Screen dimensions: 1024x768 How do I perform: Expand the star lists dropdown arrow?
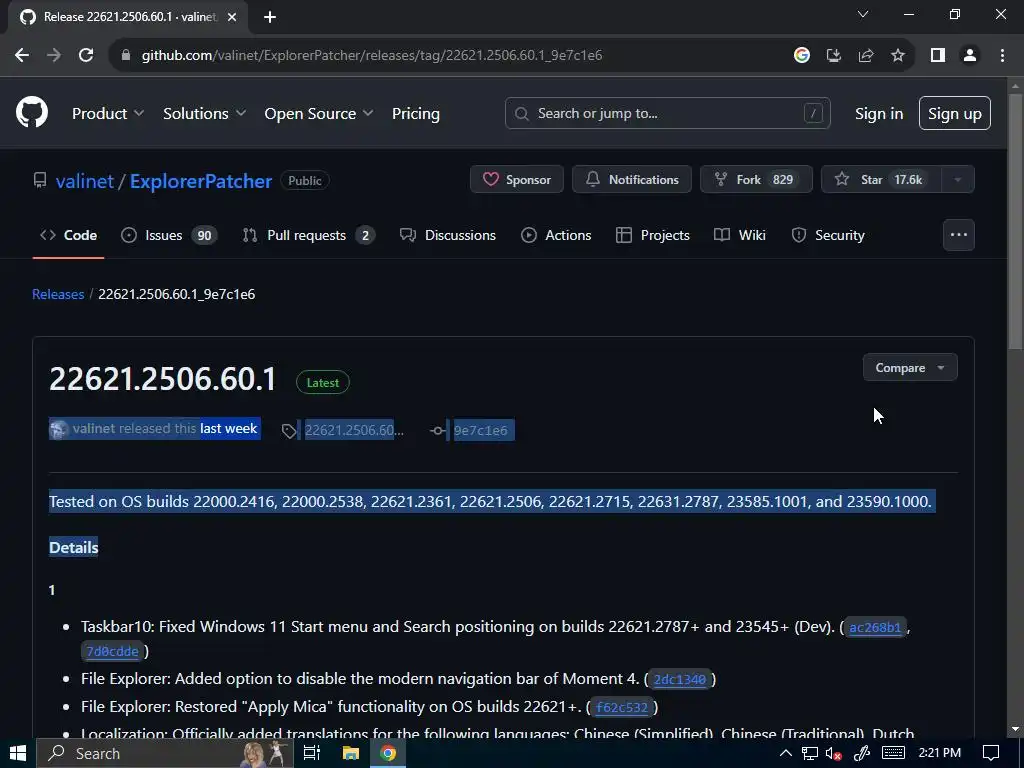[958, 180]
